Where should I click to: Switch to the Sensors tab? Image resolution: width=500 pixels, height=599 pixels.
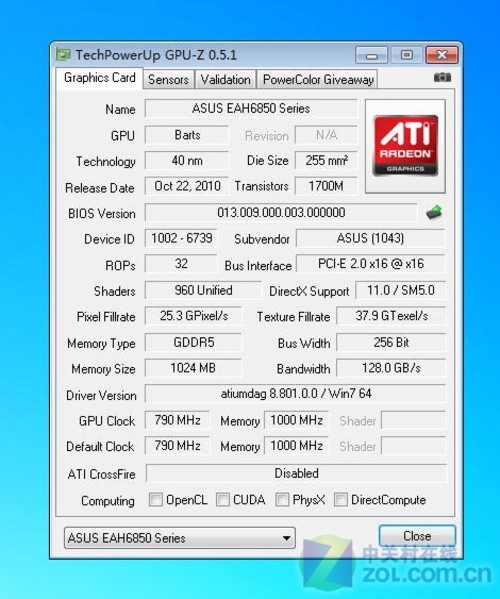click(x=168, y=79)
